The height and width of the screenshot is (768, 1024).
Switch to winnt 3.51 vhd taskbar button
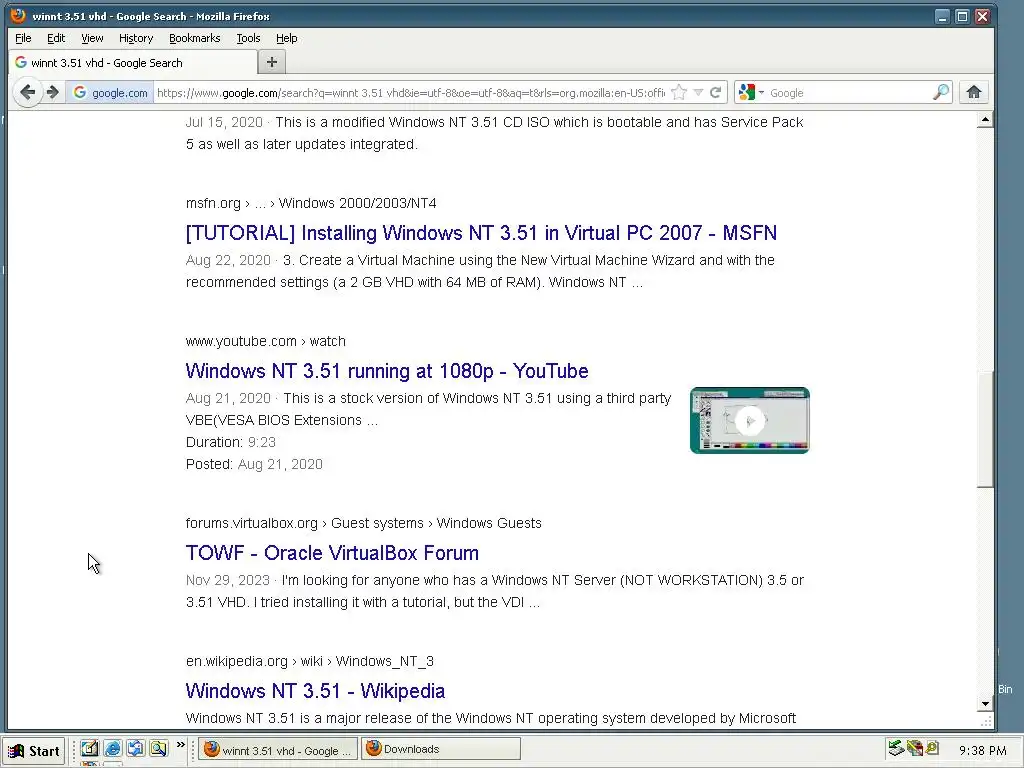coord(278,750)
